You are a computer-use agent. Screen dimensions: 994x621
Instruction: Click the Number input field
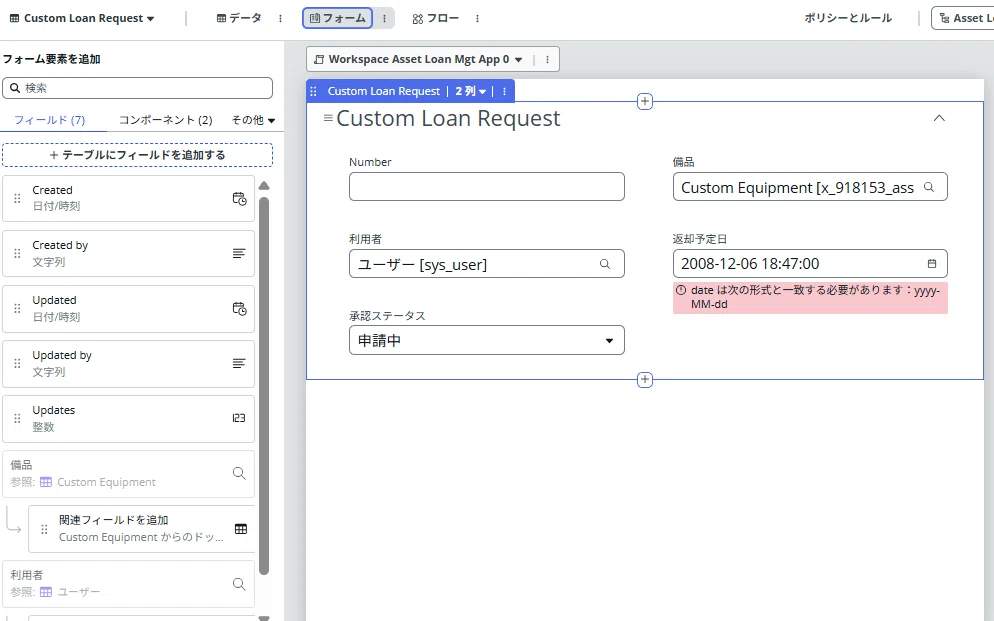[x=487, y=187]
